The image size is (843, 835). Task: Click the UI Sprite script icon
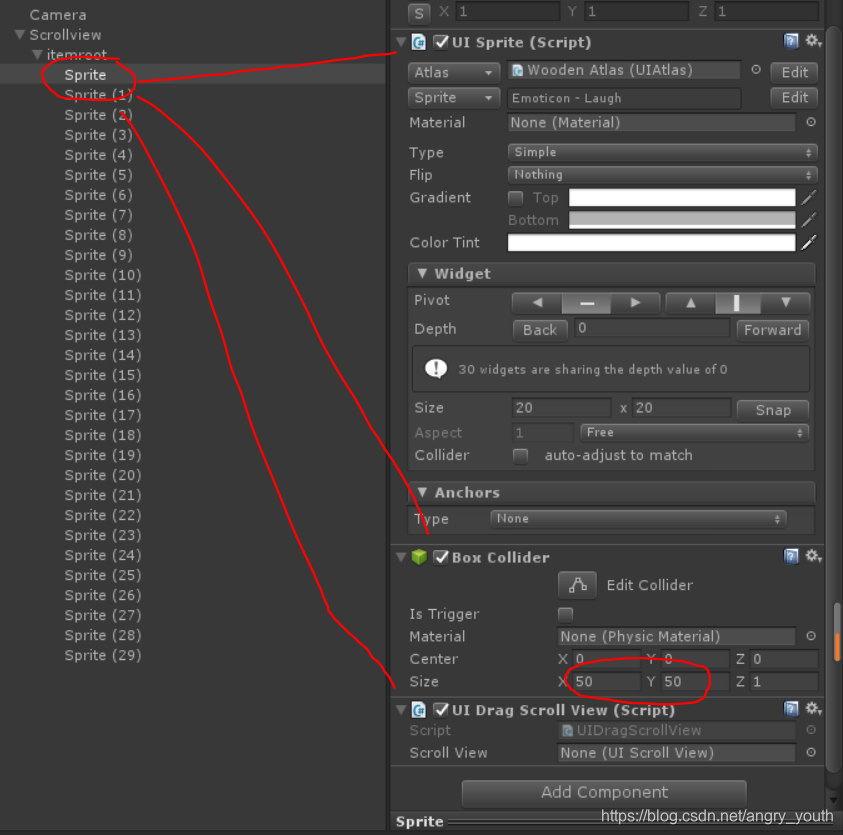[419, 42]
